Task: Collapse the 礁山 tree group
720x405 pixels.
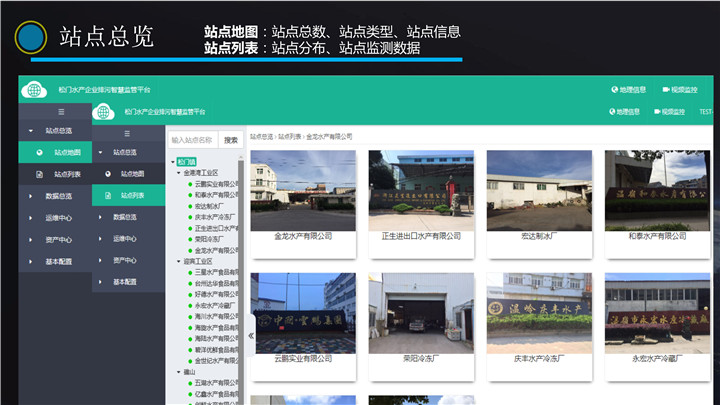Action: click(179, 372)
